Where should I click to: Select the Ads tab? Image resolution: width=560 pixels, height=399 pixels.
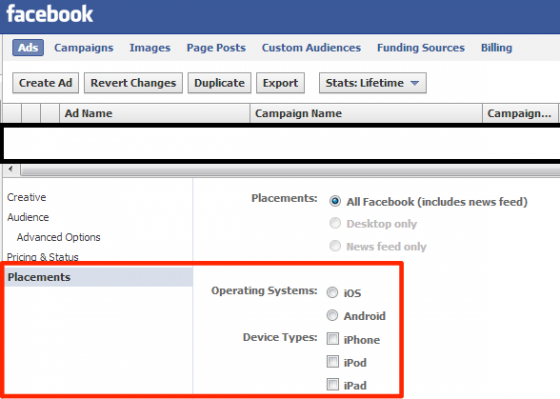pyautogui.click(x=28, y=48)
